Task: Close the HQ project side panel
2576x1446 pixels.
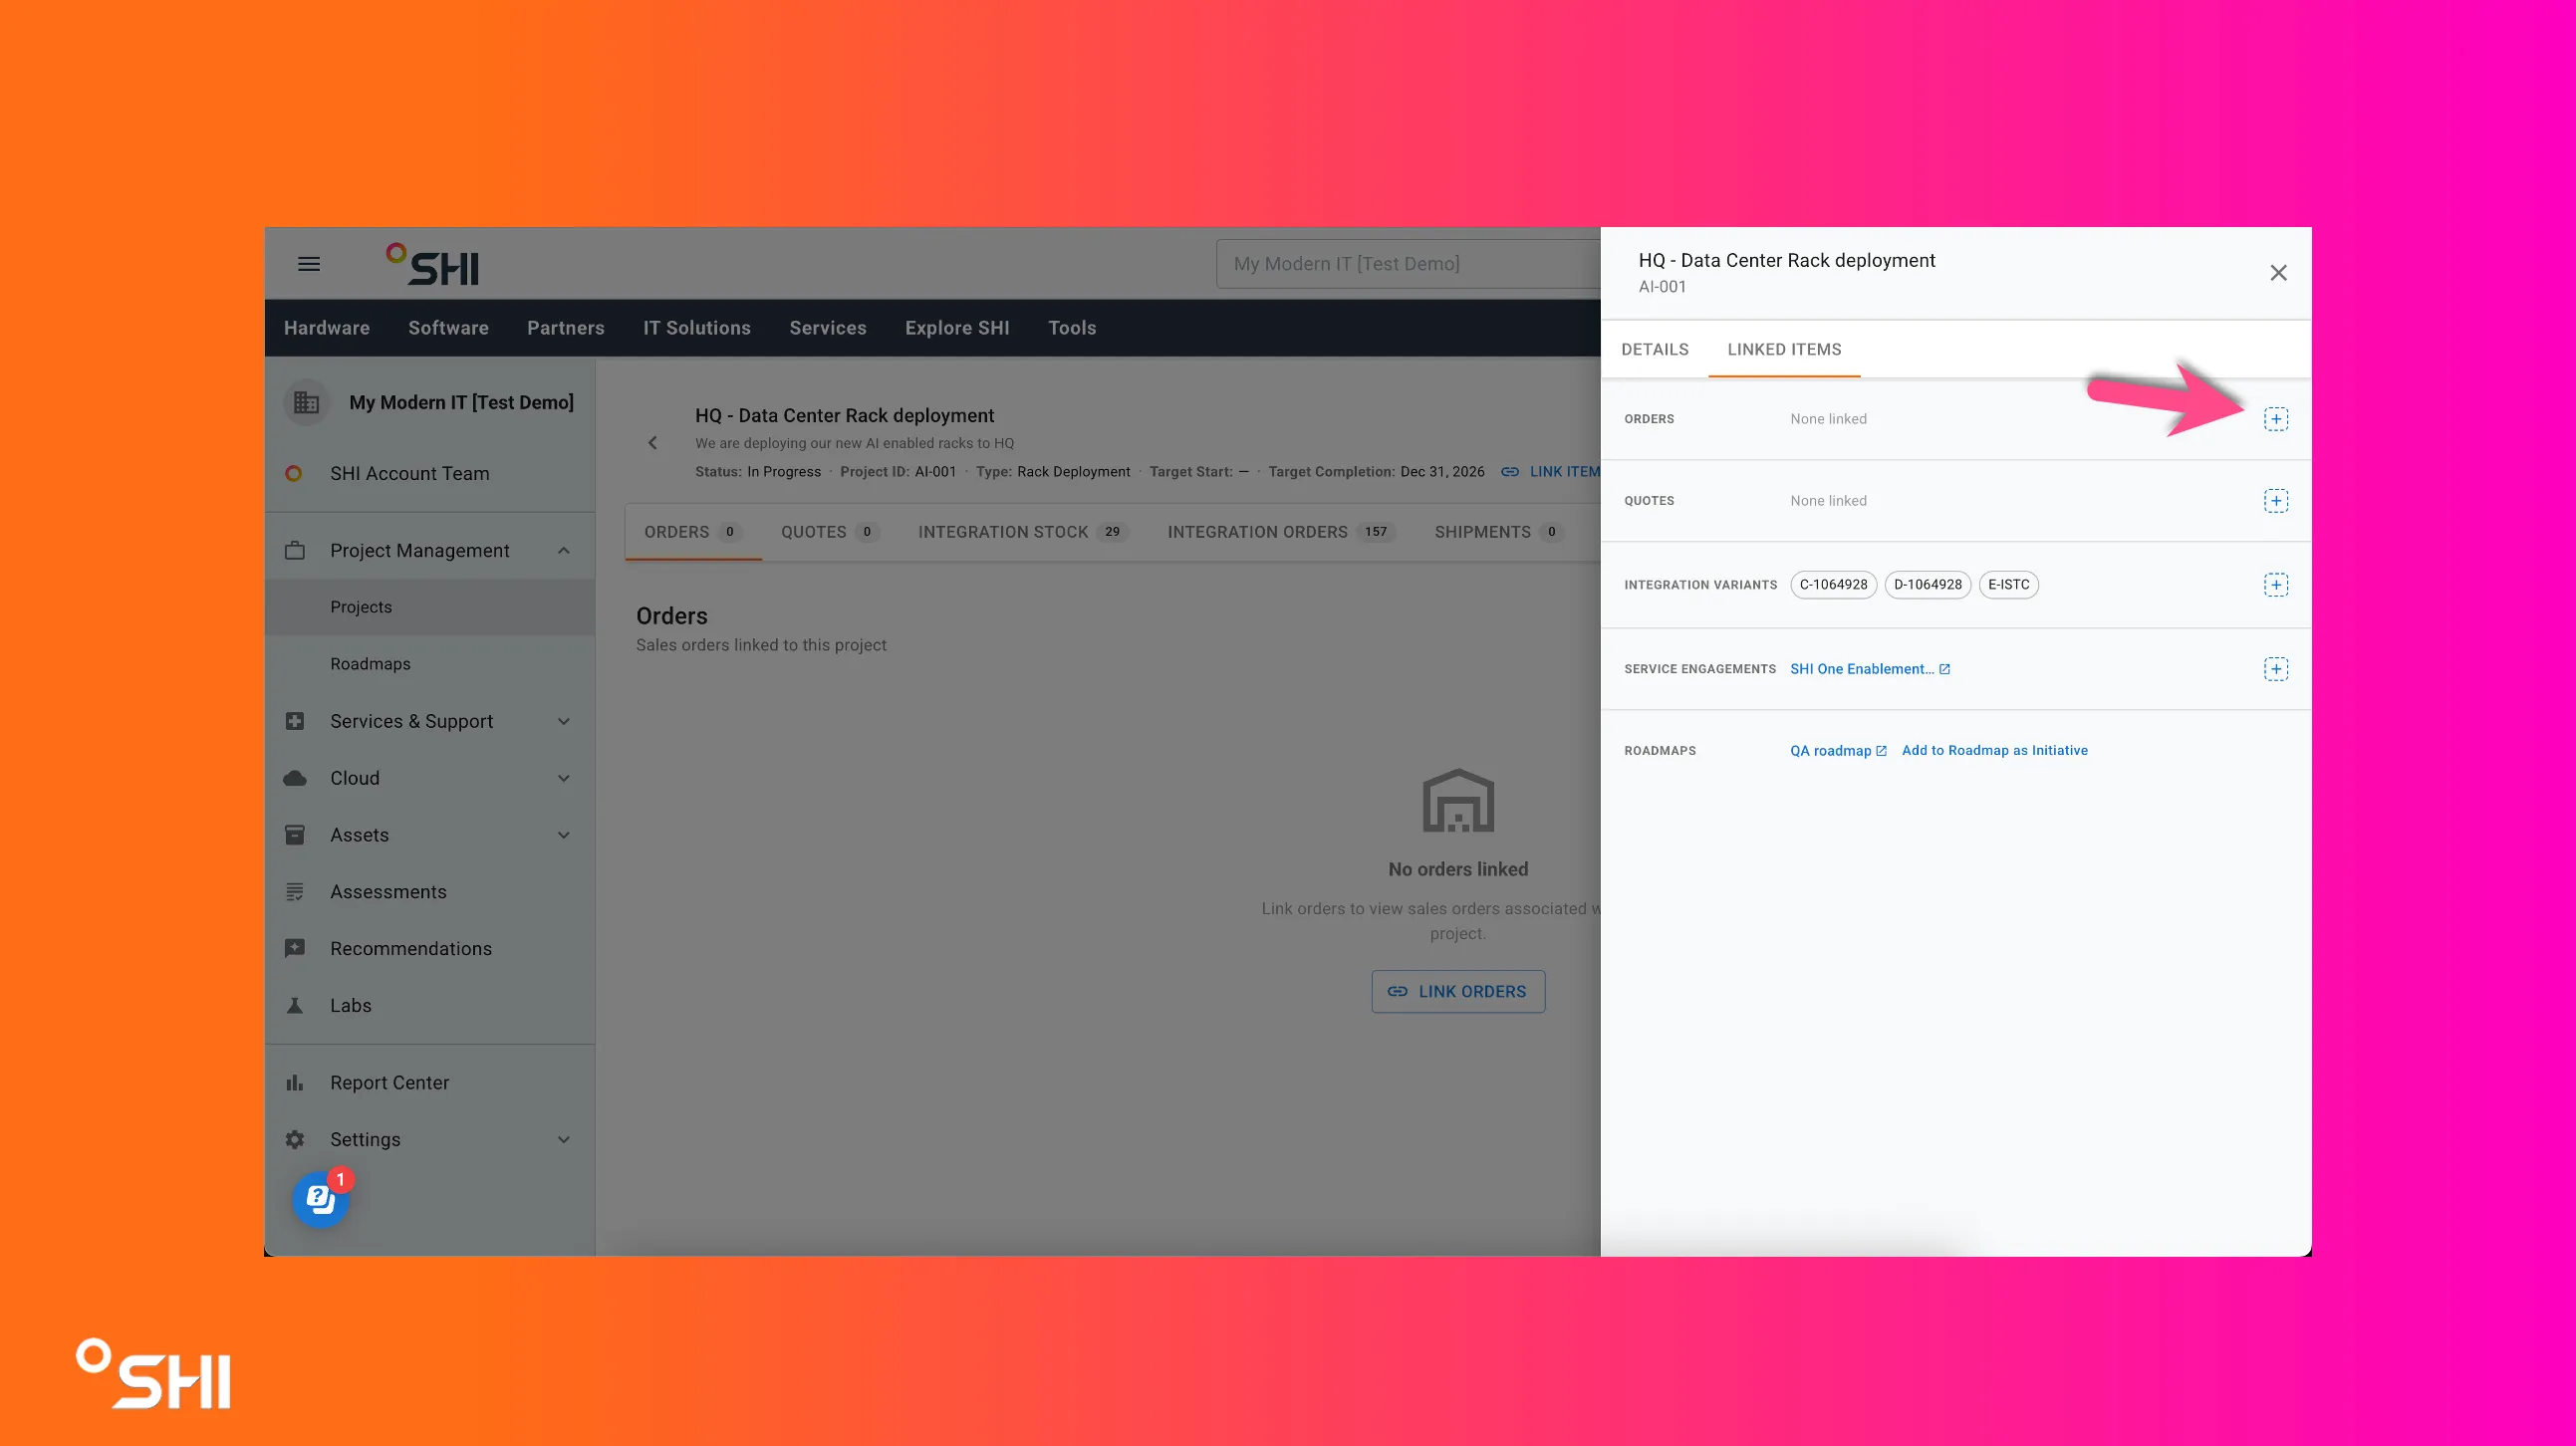Action: [x=2278, y=273]
